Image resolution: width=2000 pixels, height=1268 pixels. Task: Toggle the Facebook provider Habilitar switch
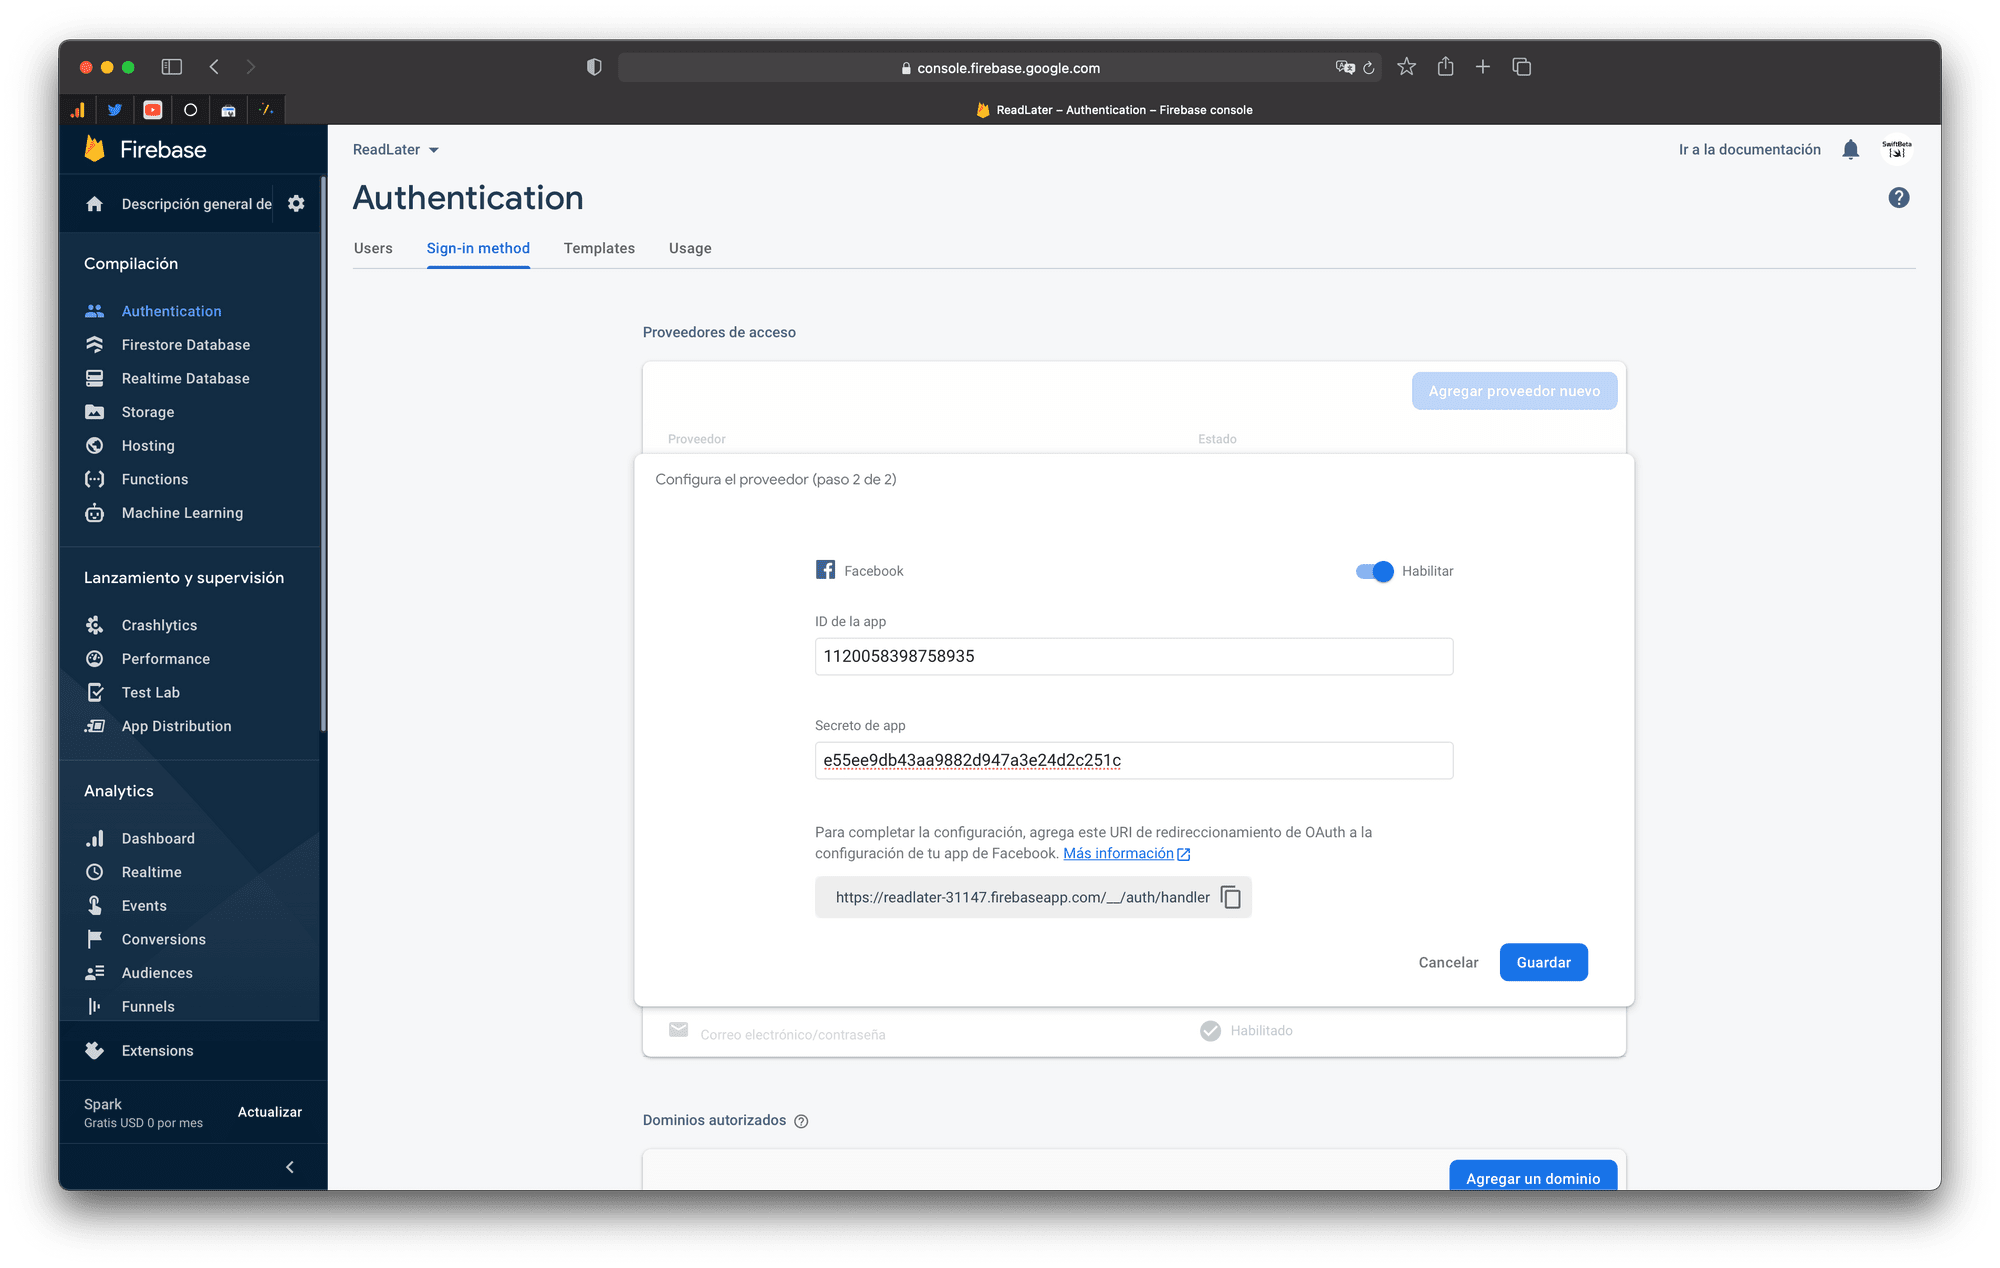point(1372,570)
